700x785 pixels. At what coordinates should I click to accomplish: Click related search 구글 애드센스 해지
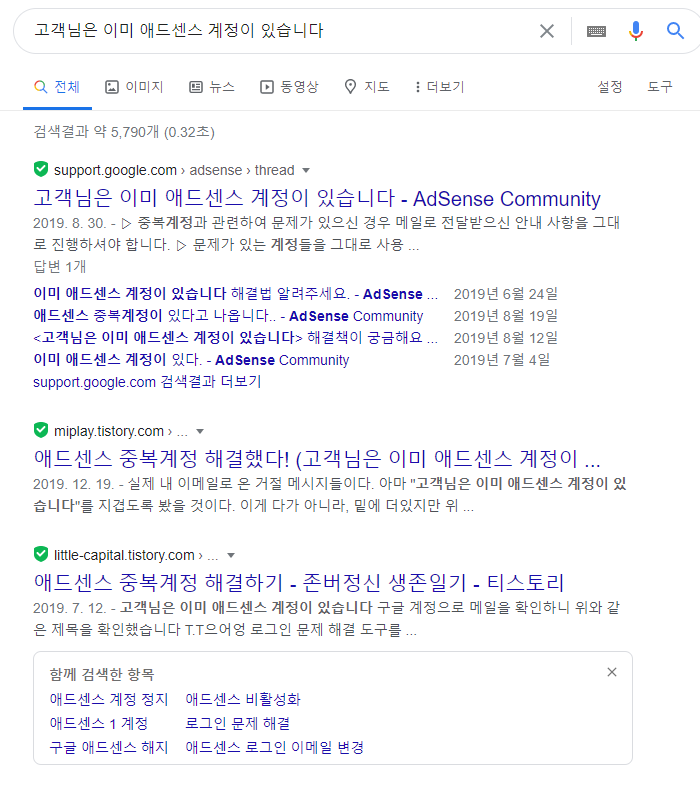coord(109,747)
